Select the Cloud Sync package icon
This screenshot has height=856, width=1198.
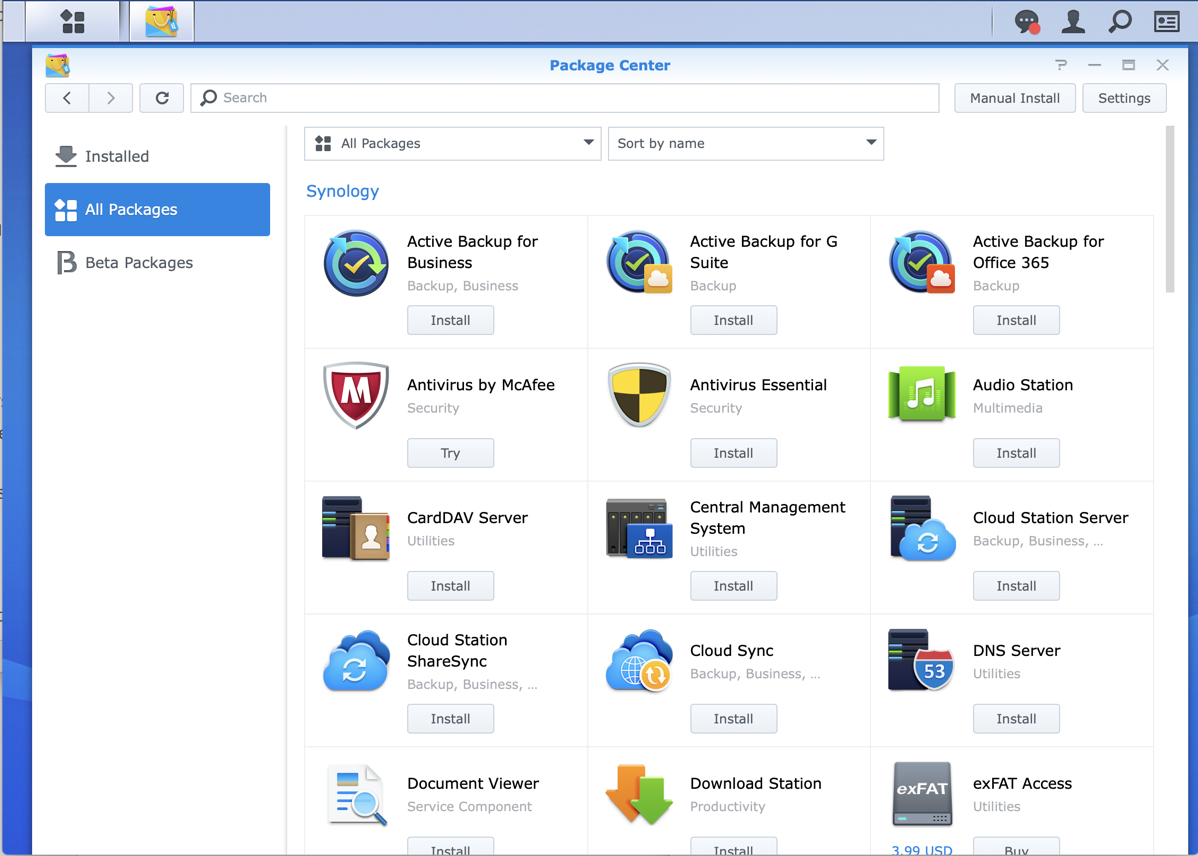[639, 661]
